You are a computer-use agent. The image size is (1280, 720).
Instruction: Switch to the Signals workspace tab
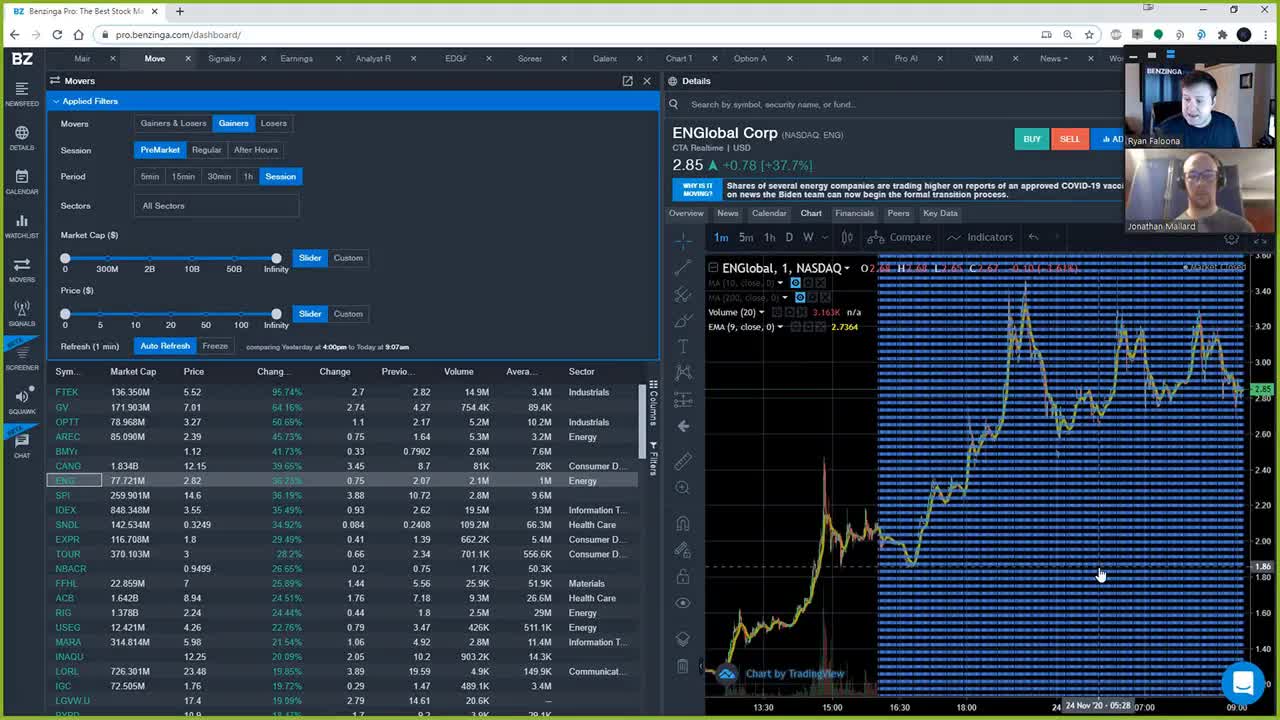pyautogui.click(x=224, y=59)
